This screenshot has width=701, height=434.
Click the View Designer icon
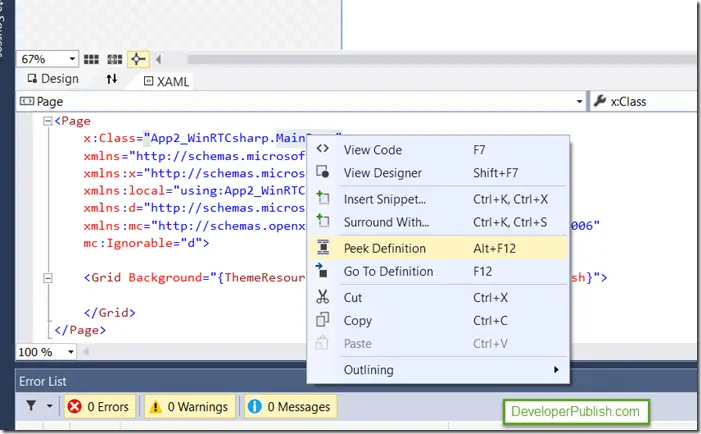(322, 172)
